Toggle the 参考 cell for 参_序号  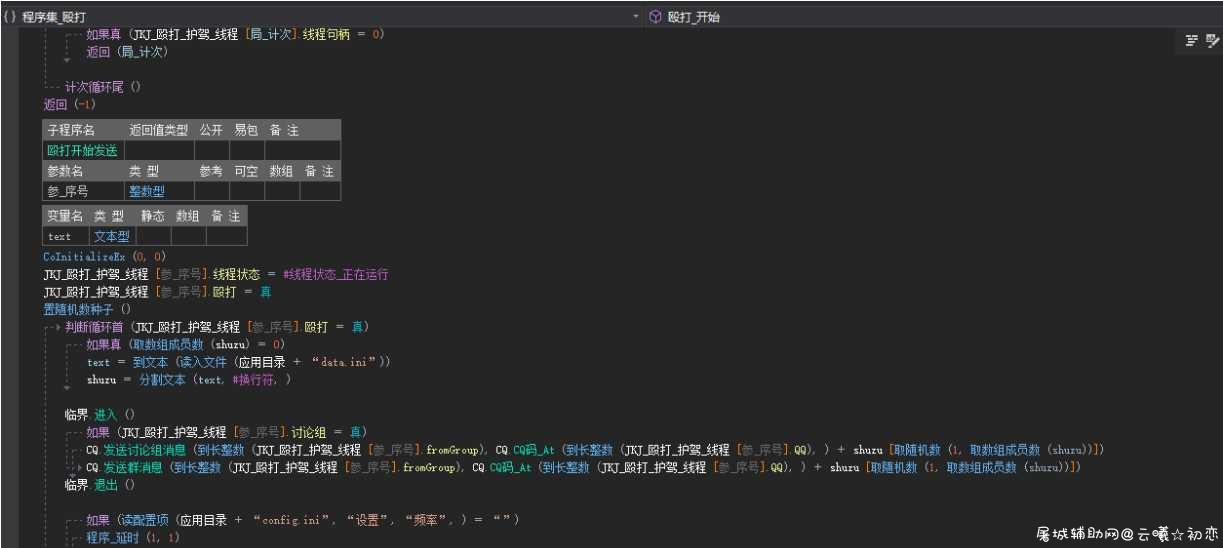211,191
